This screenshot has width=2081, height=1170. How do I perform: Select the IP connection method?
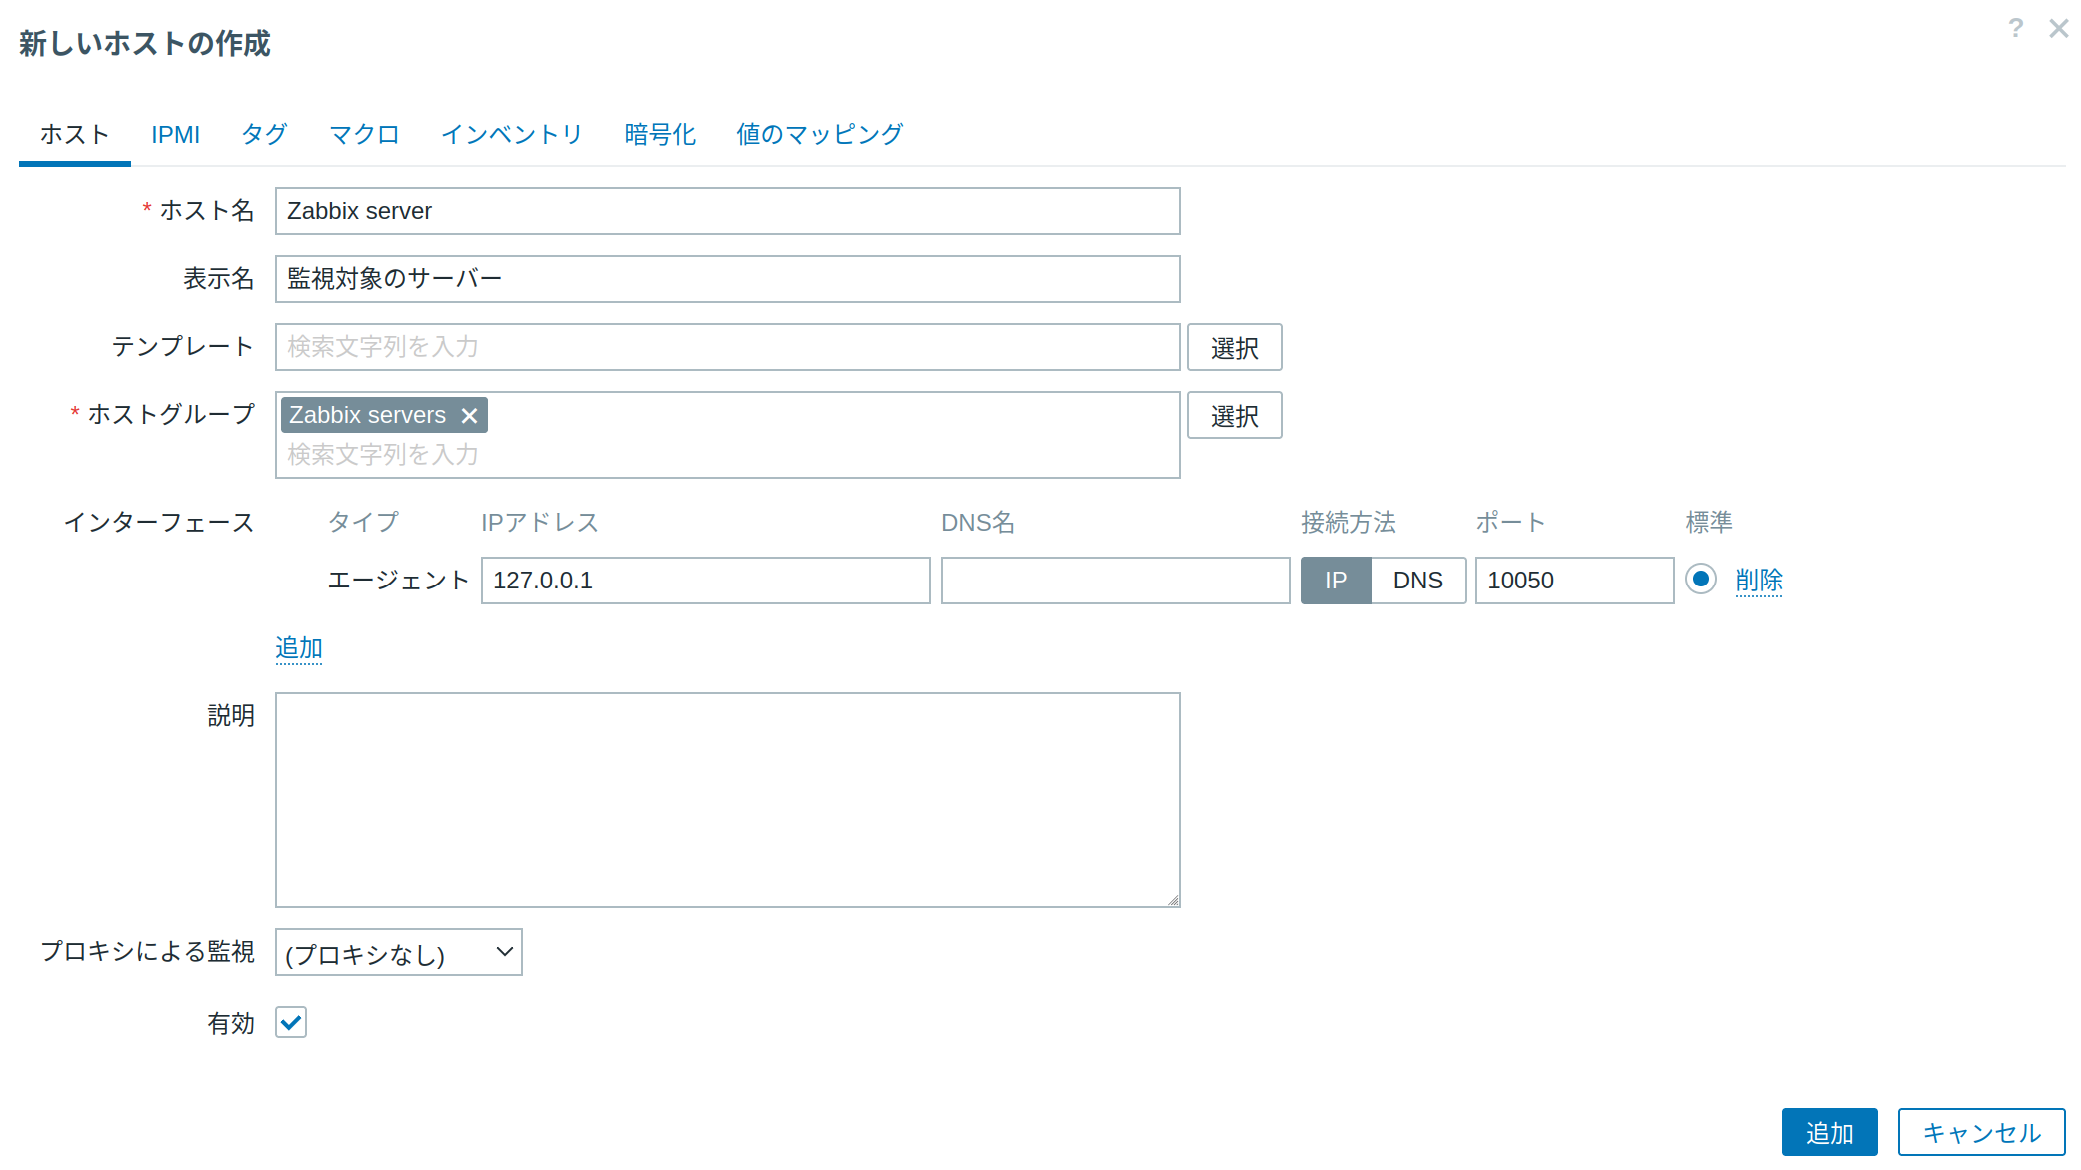[1336, 580]
